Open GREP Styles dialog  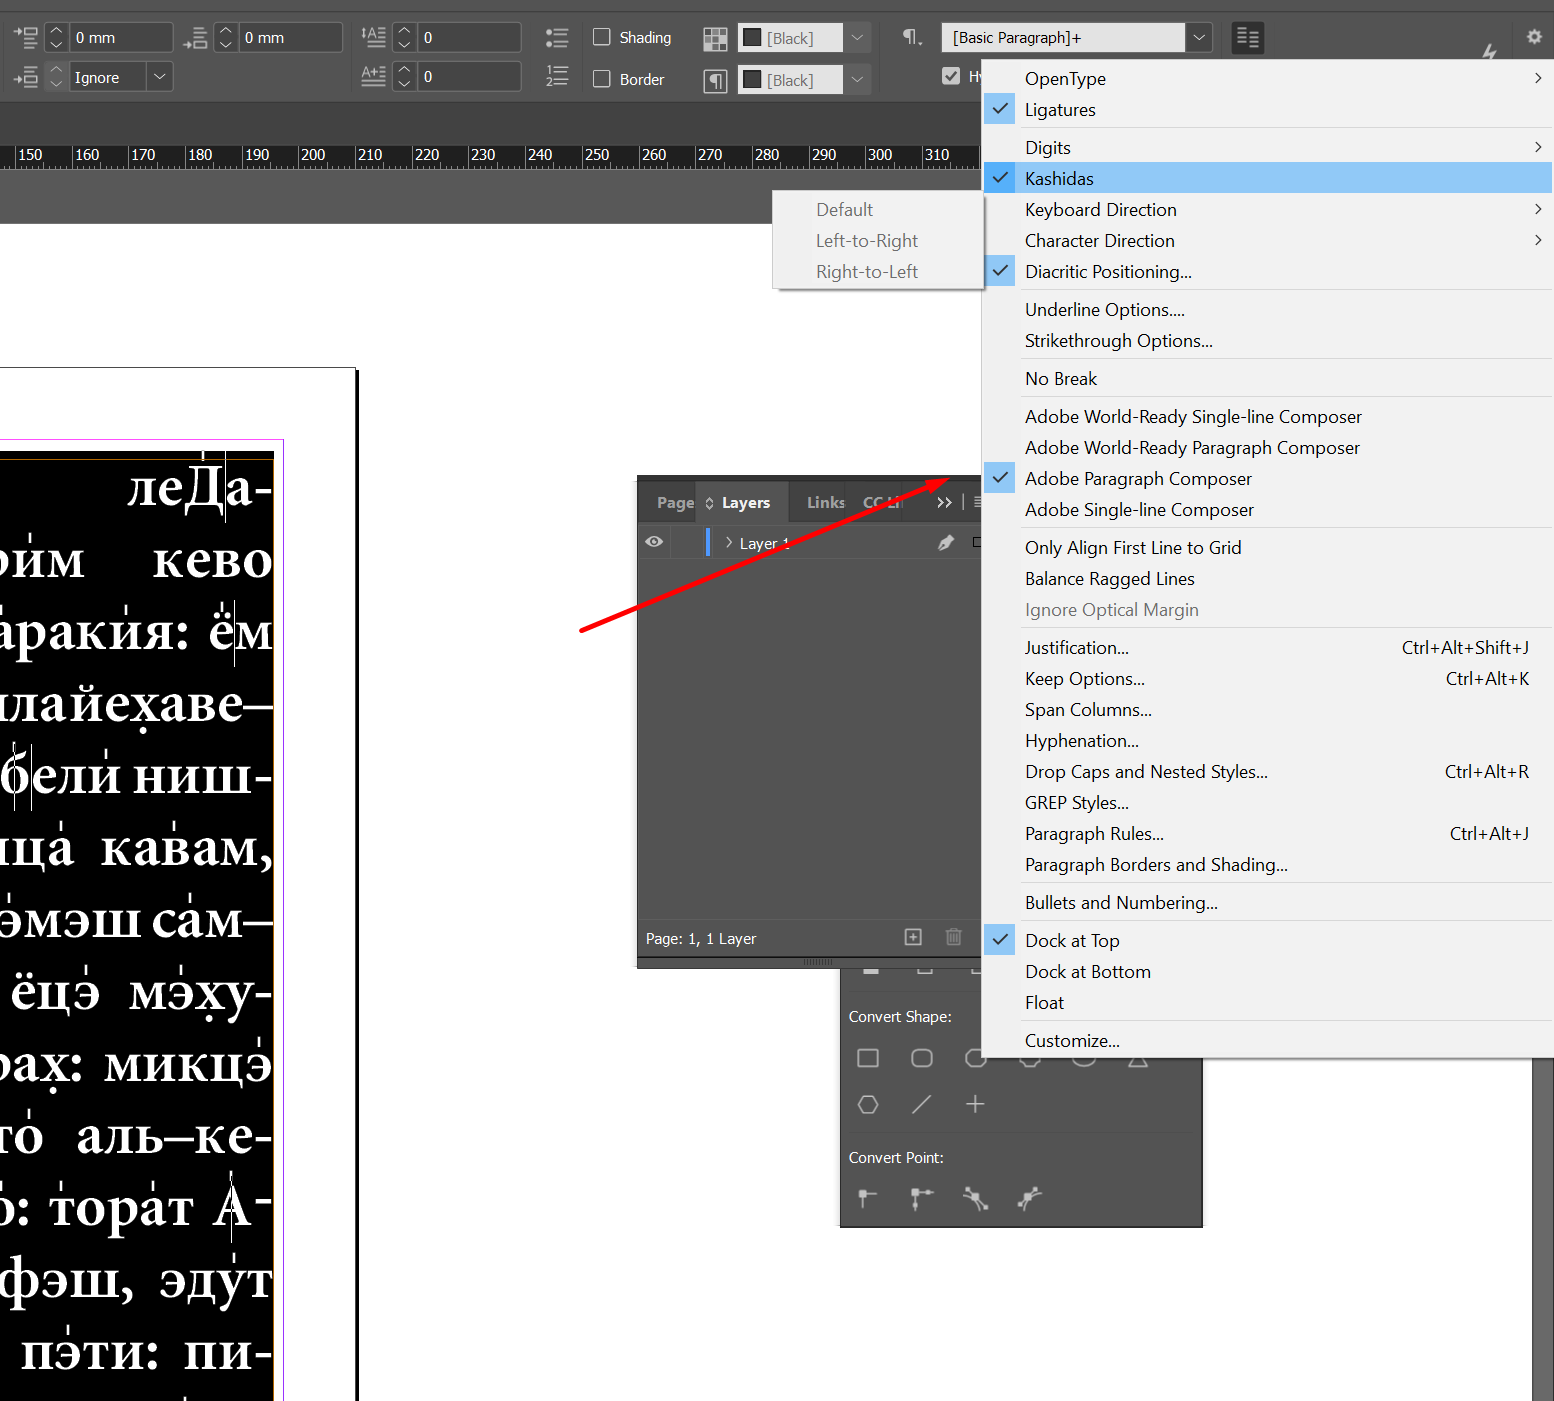pyautogui.click(x=1268, y=803)
